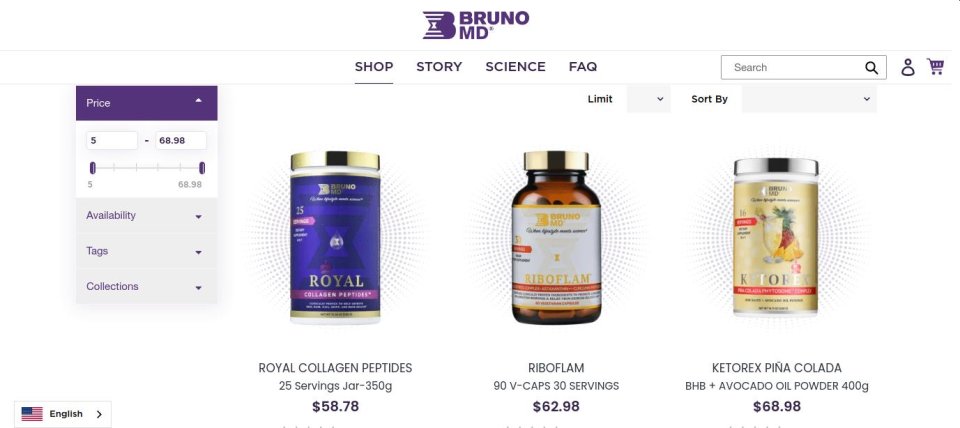Viewport: 960px width, 428px height.
Task: Expand the Availability filter
Action: (x=146, y=216)
